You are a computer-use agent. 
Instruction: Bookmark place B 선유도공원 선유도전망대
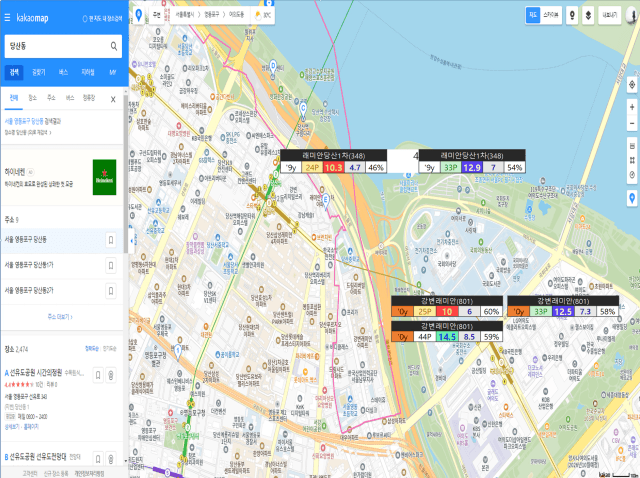pyautogui.click(x=98, y=459)
